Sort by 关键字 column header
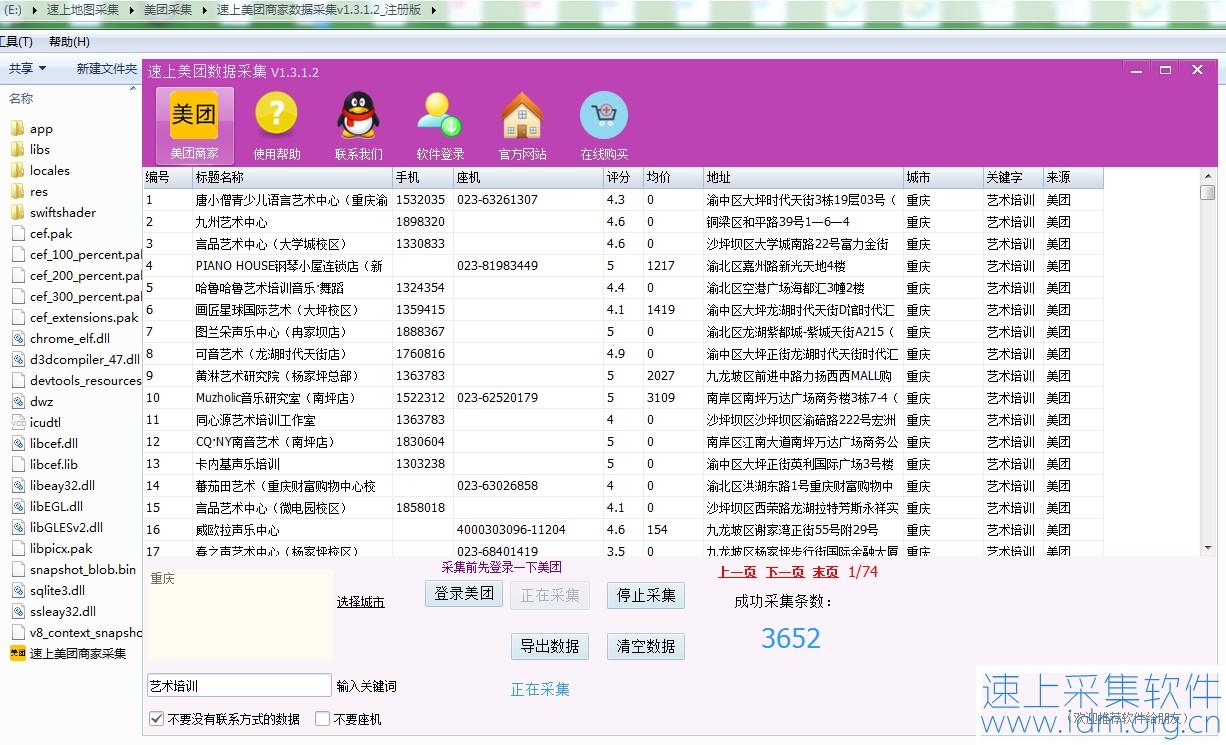Screen dimensions: 1226x745 coord(1013,177)
